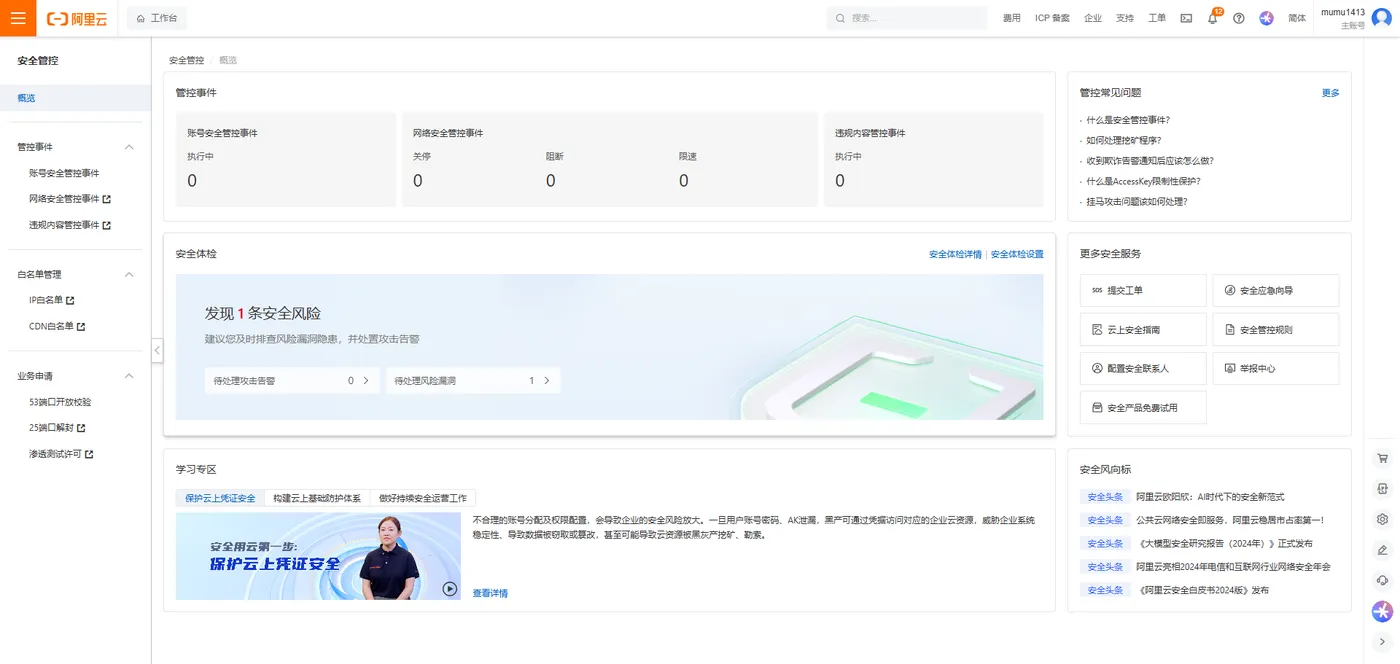Click the help question mark icon
Image resolution: width=1400 pixels, height=664 pixels.
click(1238, 18)
